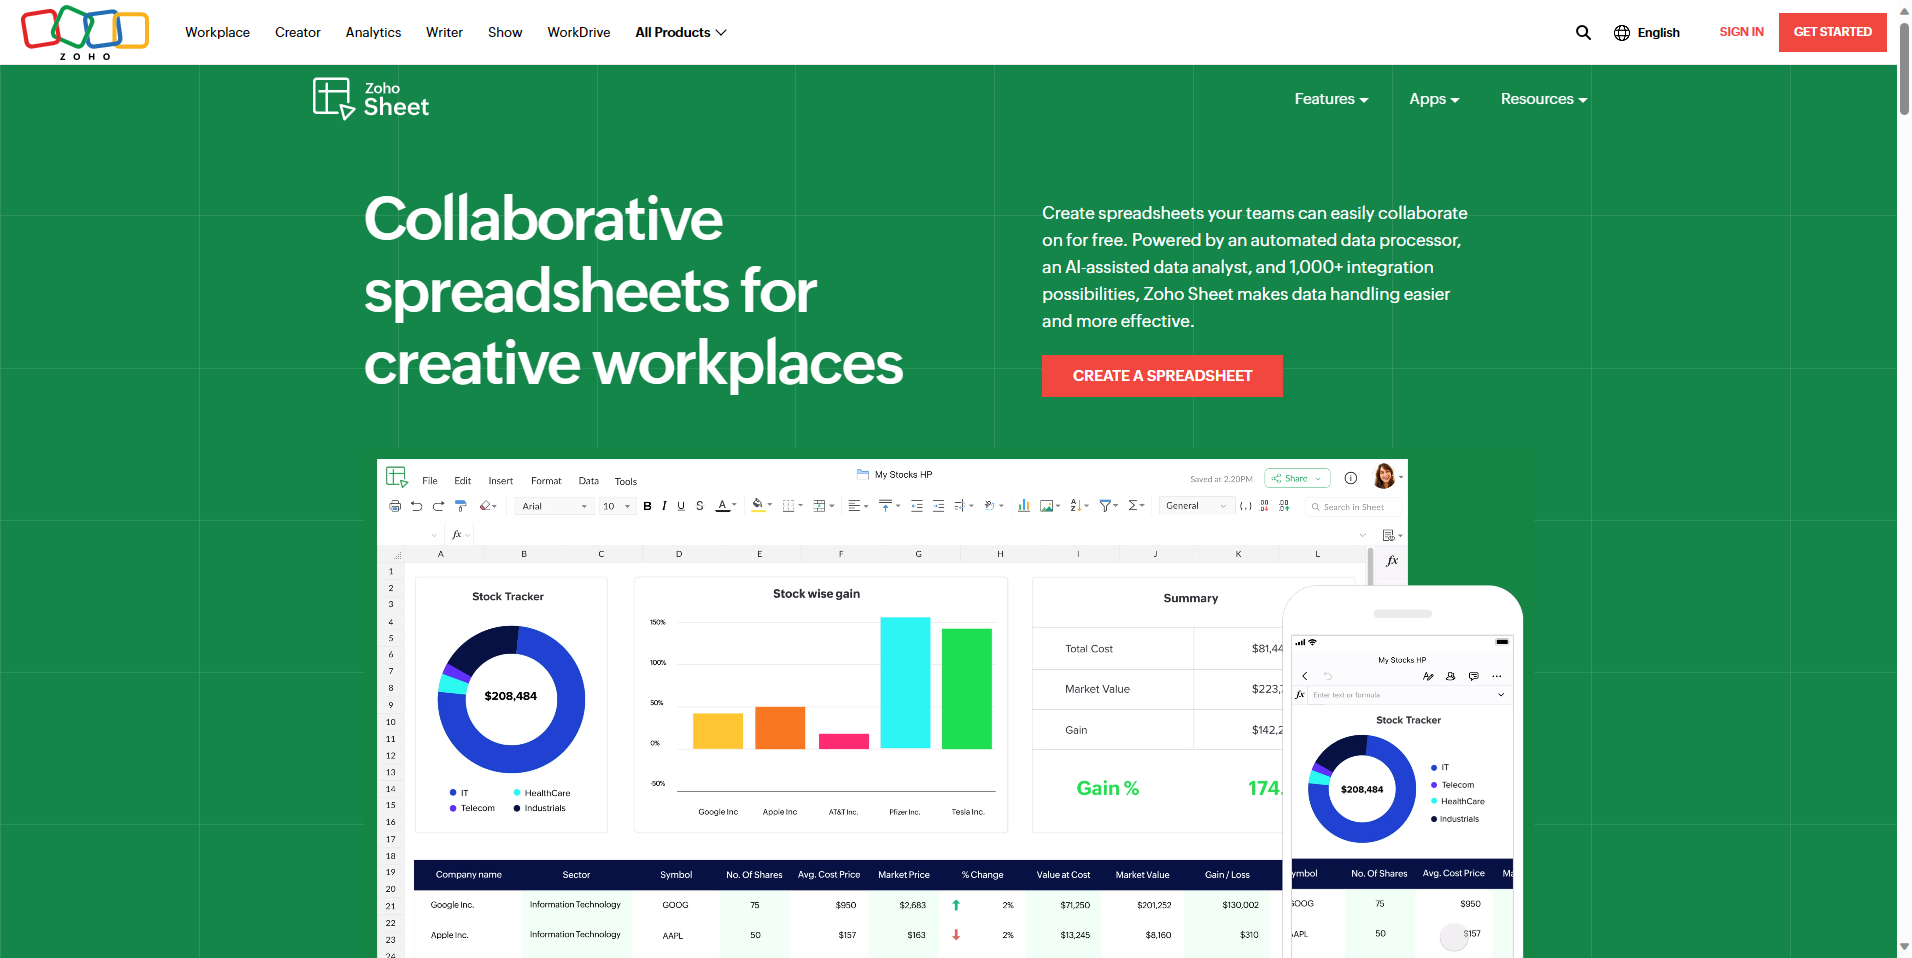Open the font size 10 dropdown

pos(616,506)
